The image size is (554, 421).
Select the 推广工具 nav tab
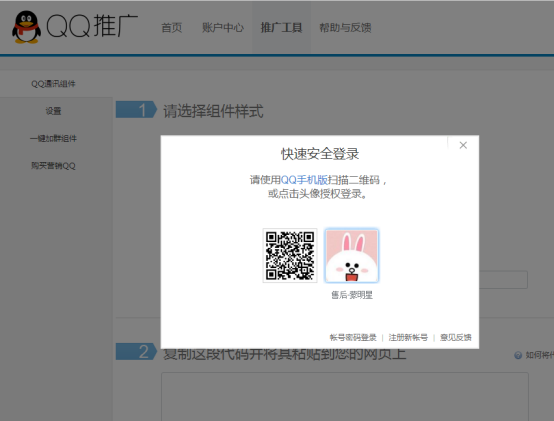pyautogui.click(x=281, y=28)
